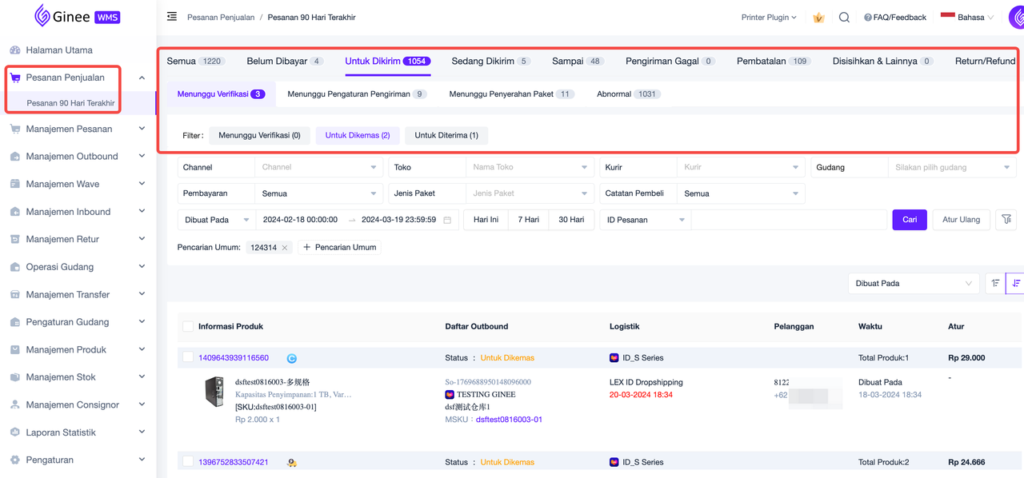
Task: Tick the select-all checkbox beside Informasi Produk
Action: pos(188,326)
